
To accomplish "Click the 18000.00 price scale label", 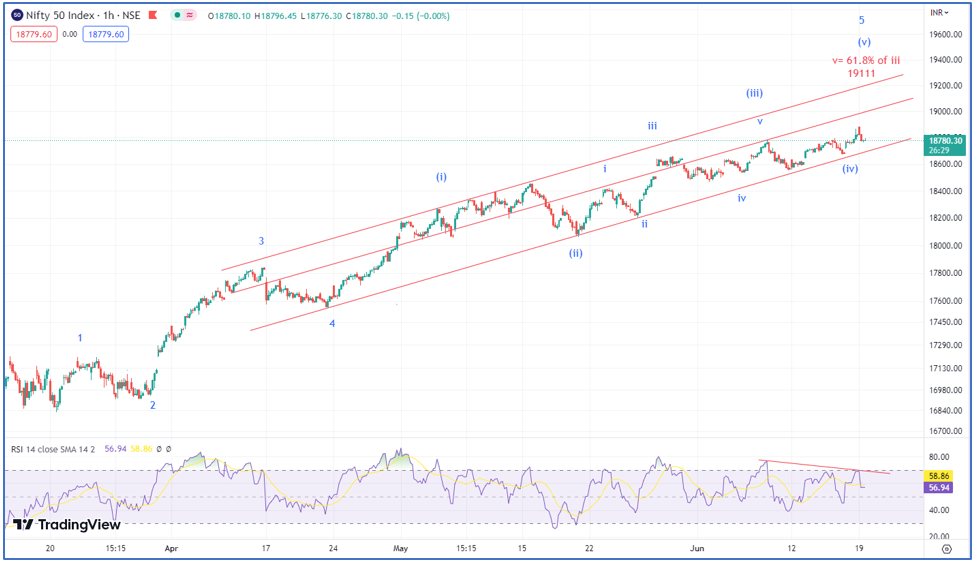I will 945,245.
